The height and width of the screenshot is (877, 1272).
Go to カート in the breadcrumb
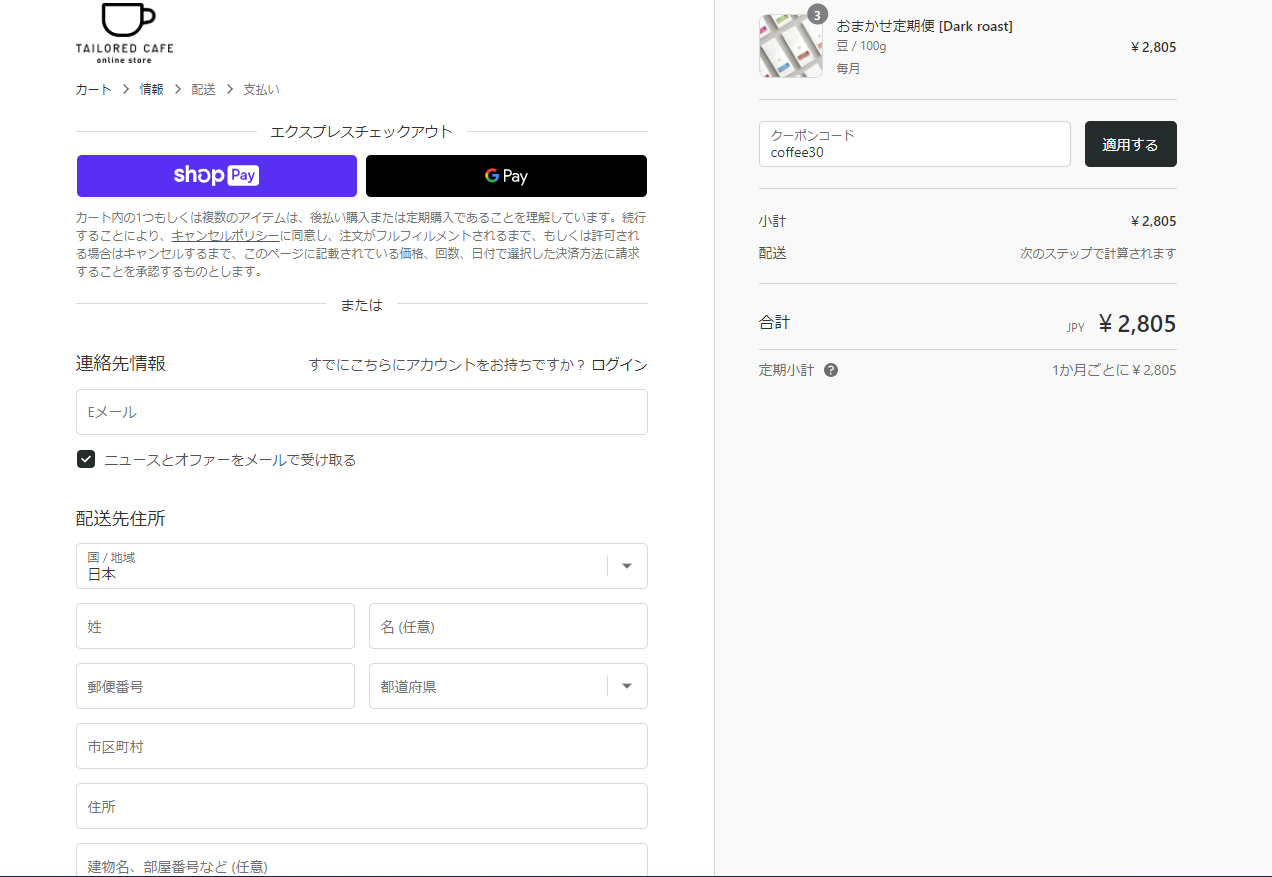pyautogui.click(x=94, y=89)
